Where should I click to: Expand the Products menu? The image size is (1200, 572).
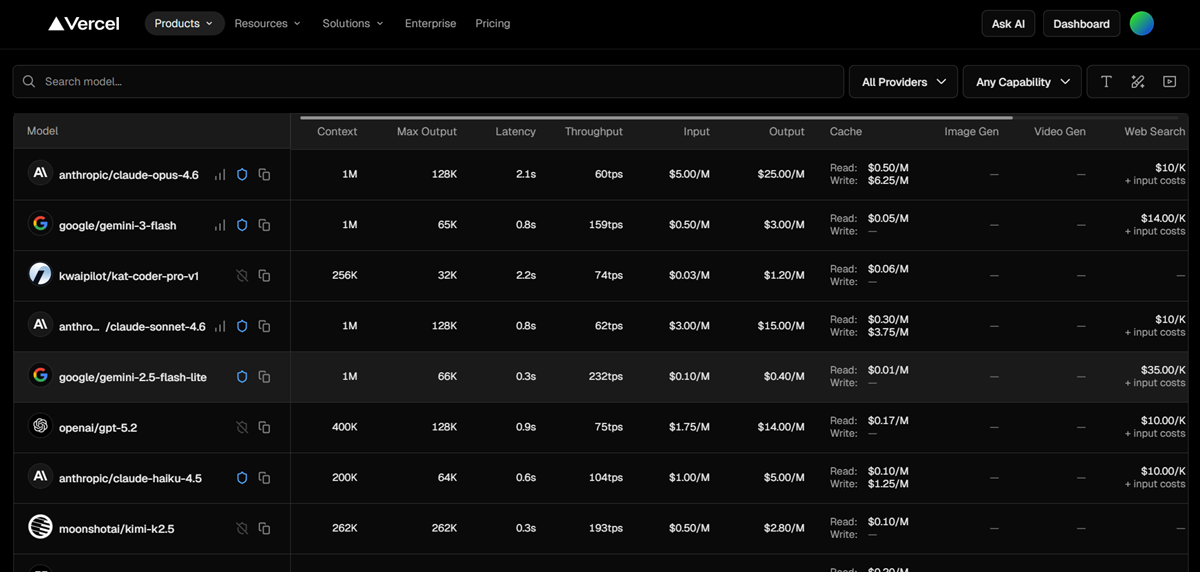pyautogui.click(x=184, y=24)
